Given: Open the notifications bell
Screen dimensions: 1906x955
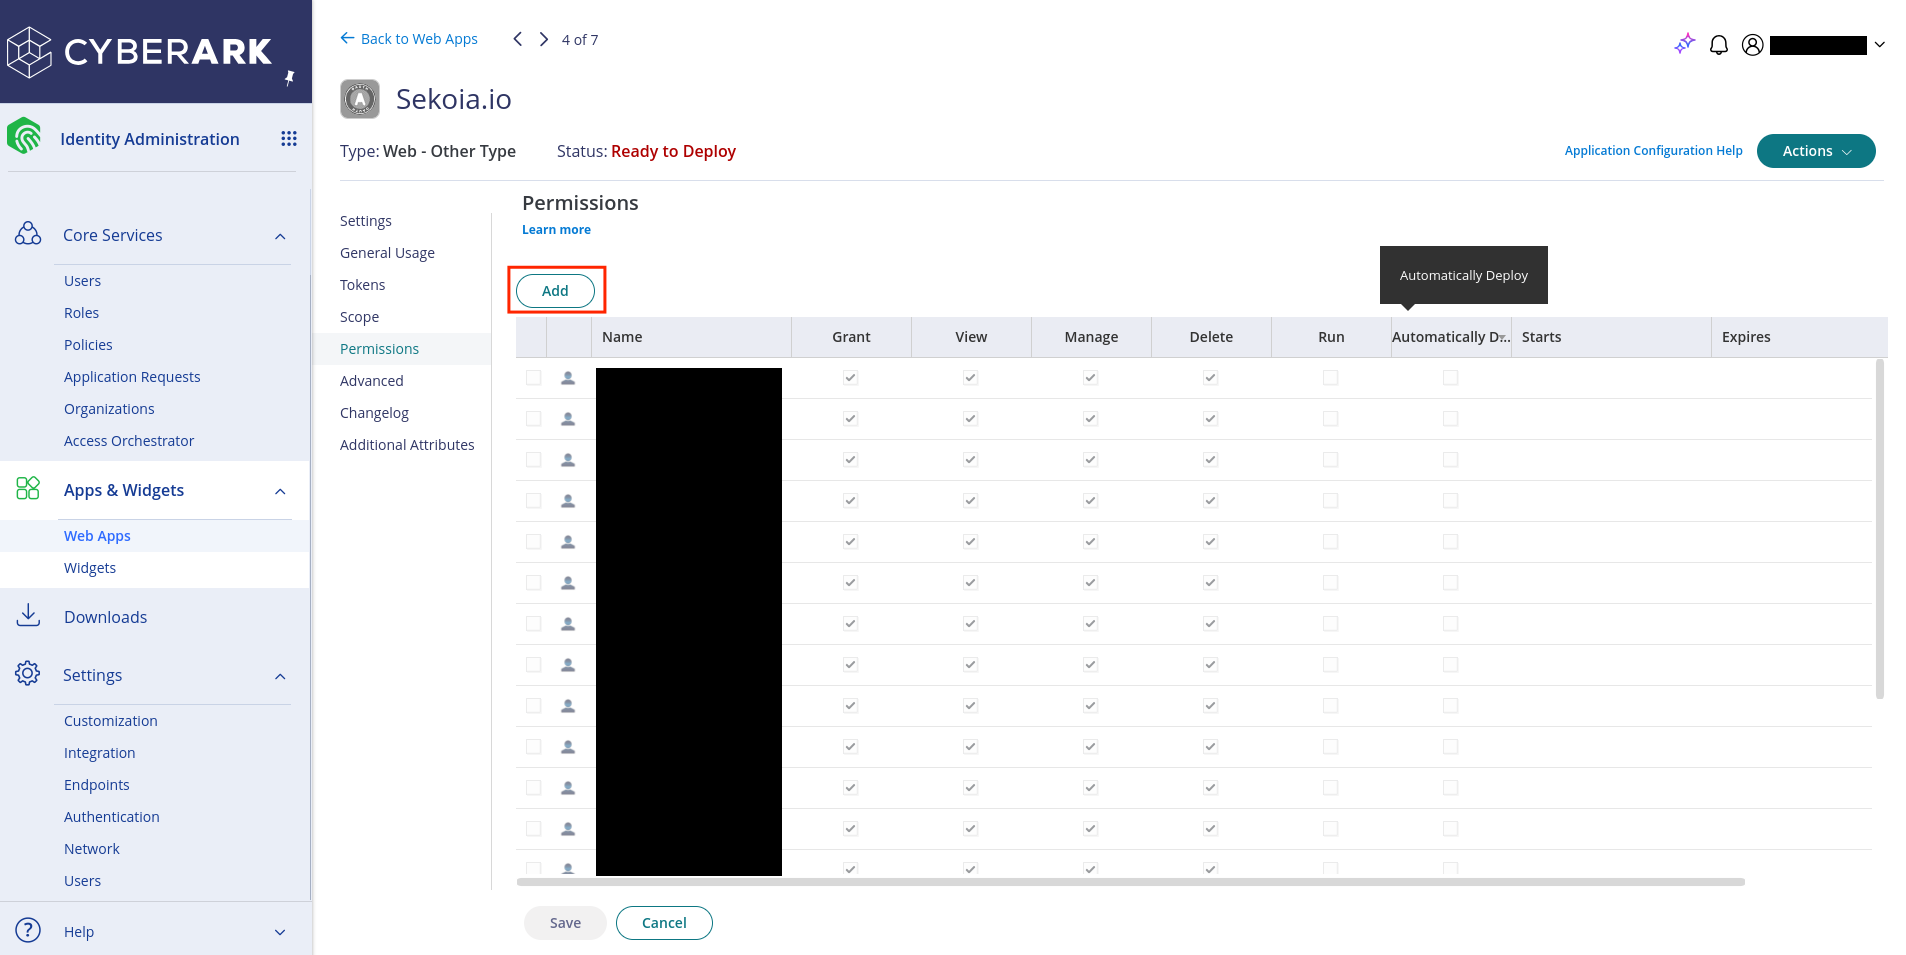Looking at the screenshot, I should click(1719, 45).
